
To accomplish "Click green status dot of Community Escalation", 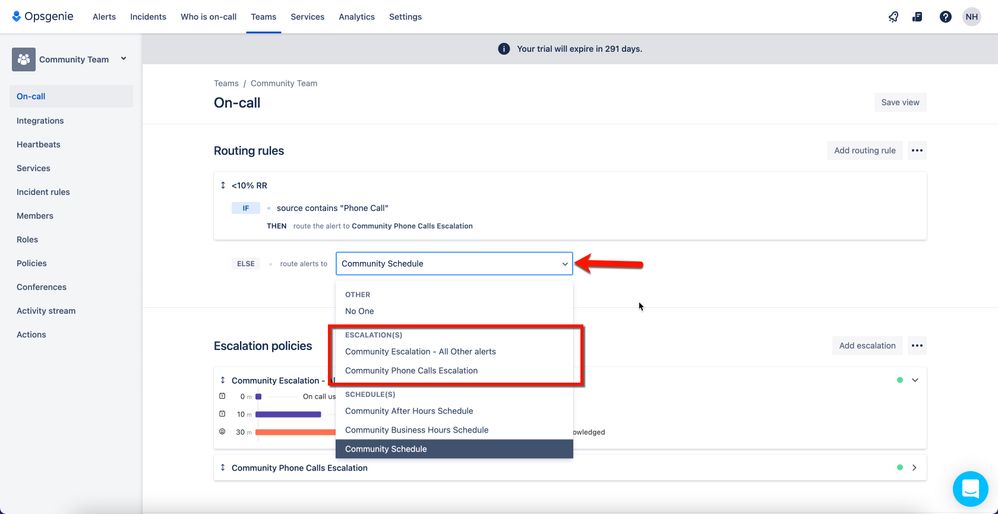I will click(899, 380).
